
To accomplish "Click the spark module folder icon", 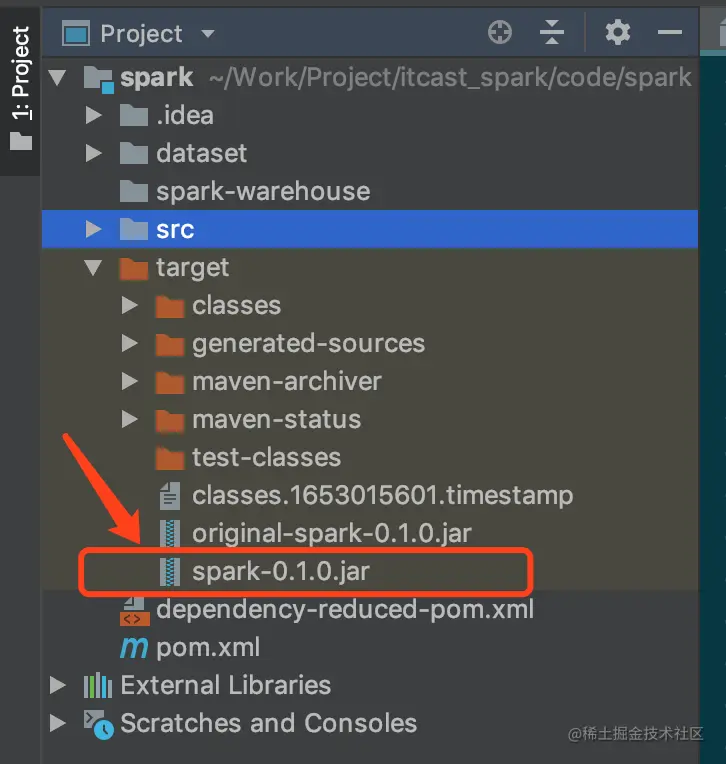I will [99, 79].
